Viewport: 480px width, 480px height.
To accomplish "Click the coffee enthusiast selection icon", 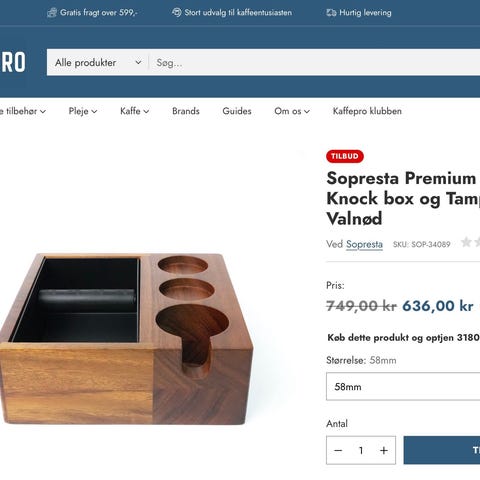I will tap(177, 12).
